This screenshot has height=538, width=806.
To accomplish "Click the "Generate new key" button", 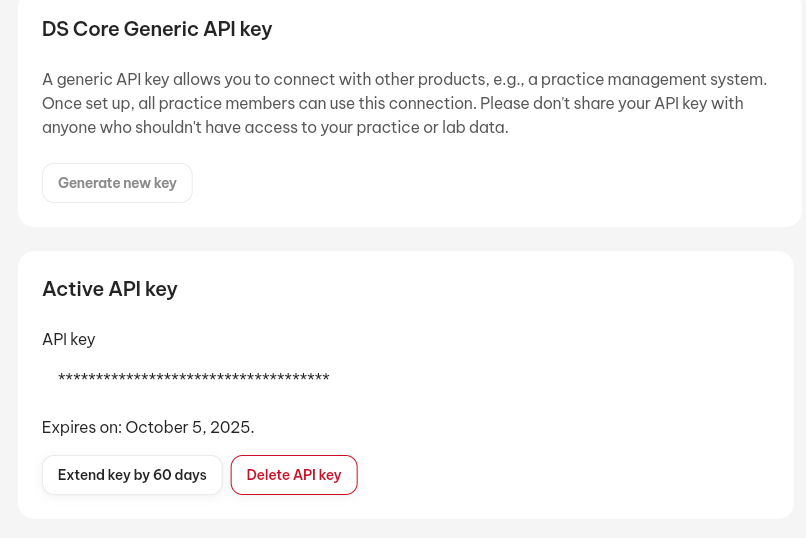I will [x=117, y=183].
